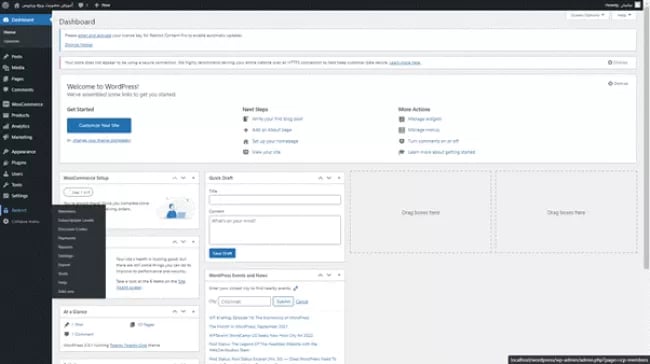650x364 pixels.
Task: Toggle the At a Glance panel
Action: pos(193,311)
